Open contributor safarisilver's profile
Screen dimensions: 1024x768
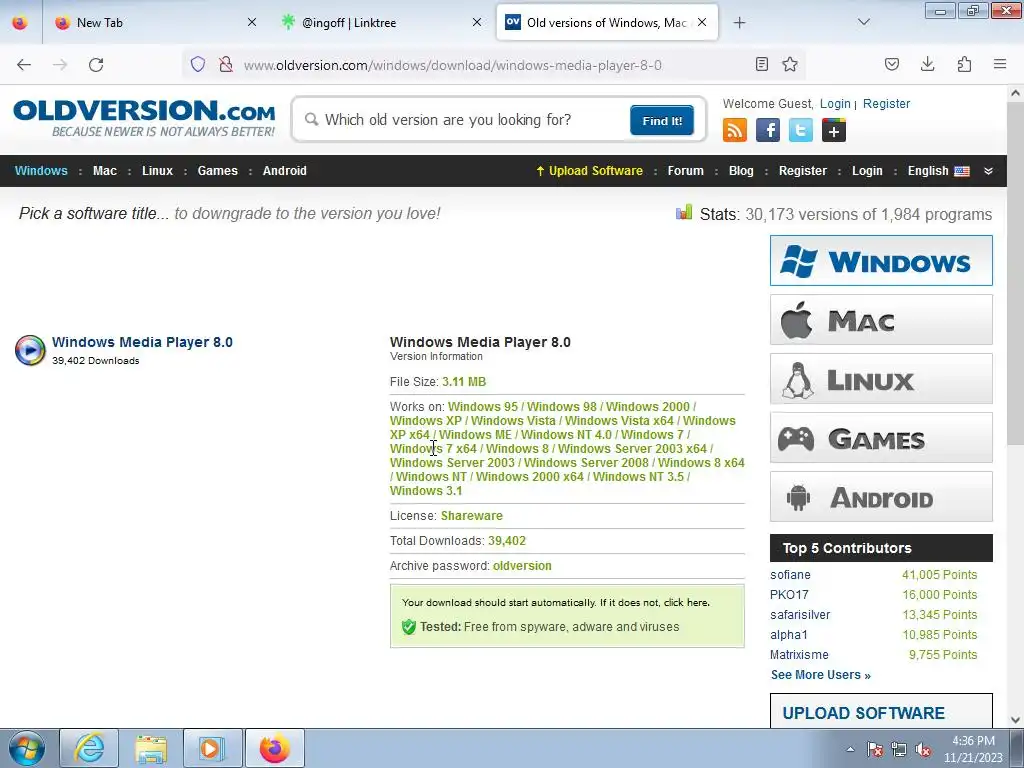pos(800,615)
